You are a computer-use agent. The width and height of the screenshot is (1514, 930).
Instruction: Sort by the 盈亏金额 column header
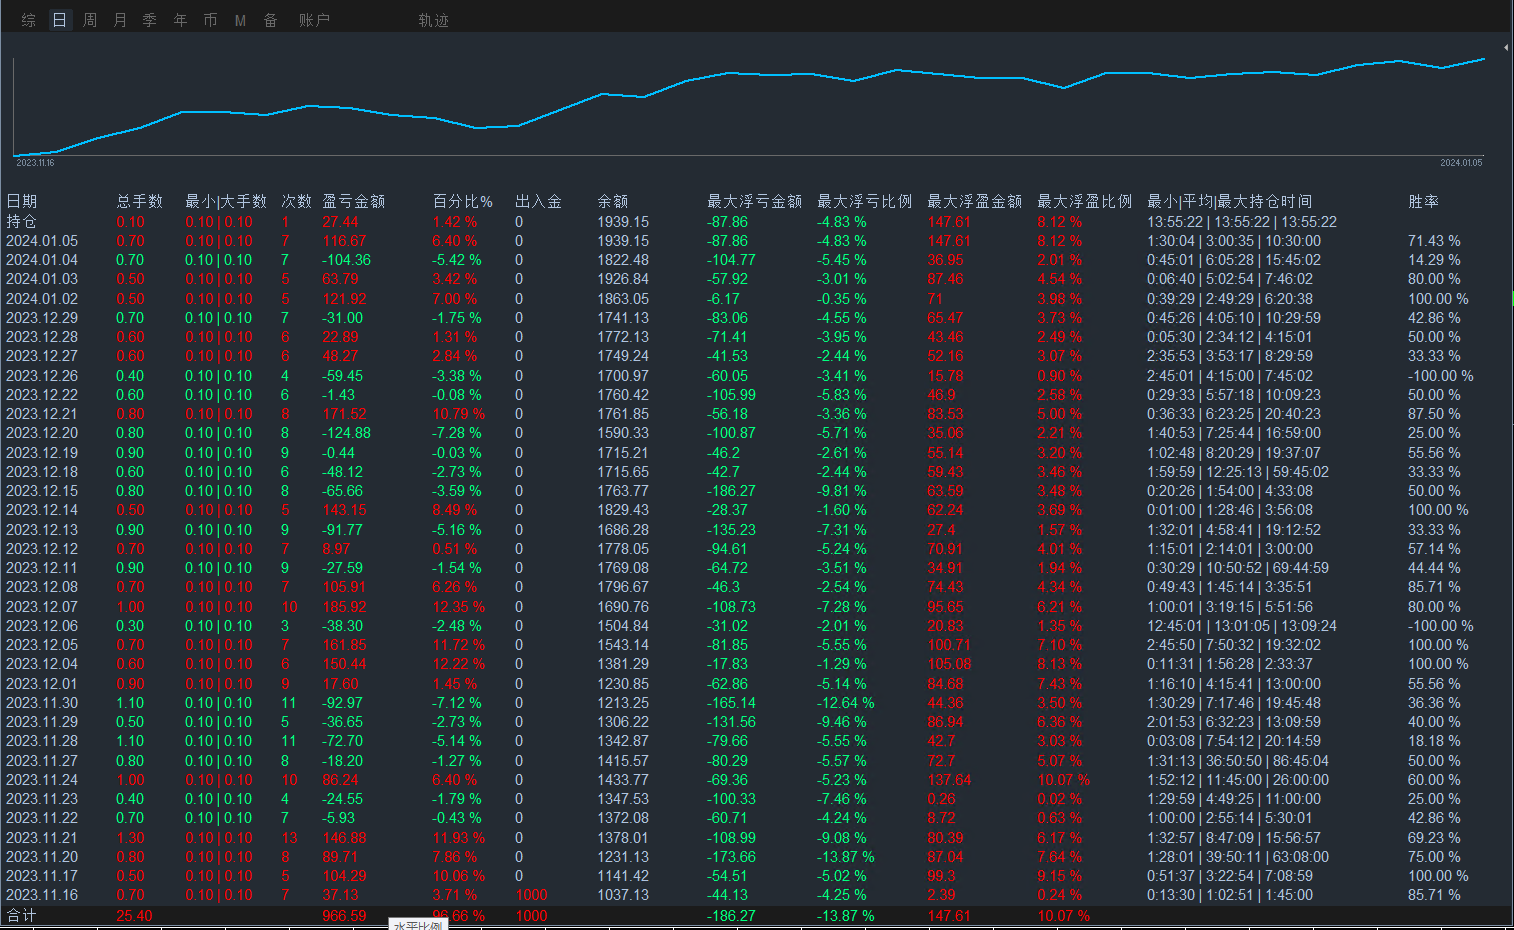point(353,201)
